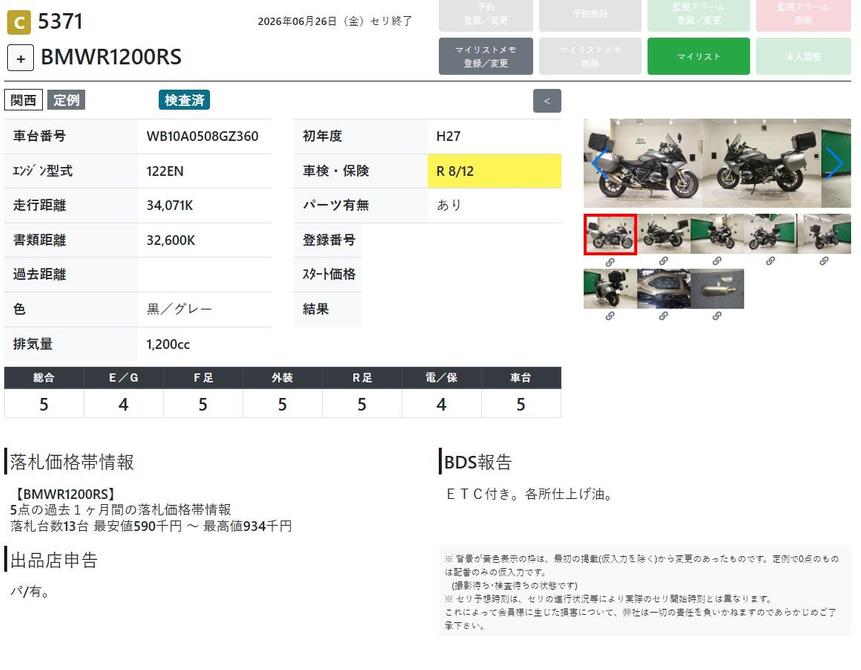Click link icon under third top-row thumbnail
The height and width of the screenshot is (670, 861).
point(717,261)
